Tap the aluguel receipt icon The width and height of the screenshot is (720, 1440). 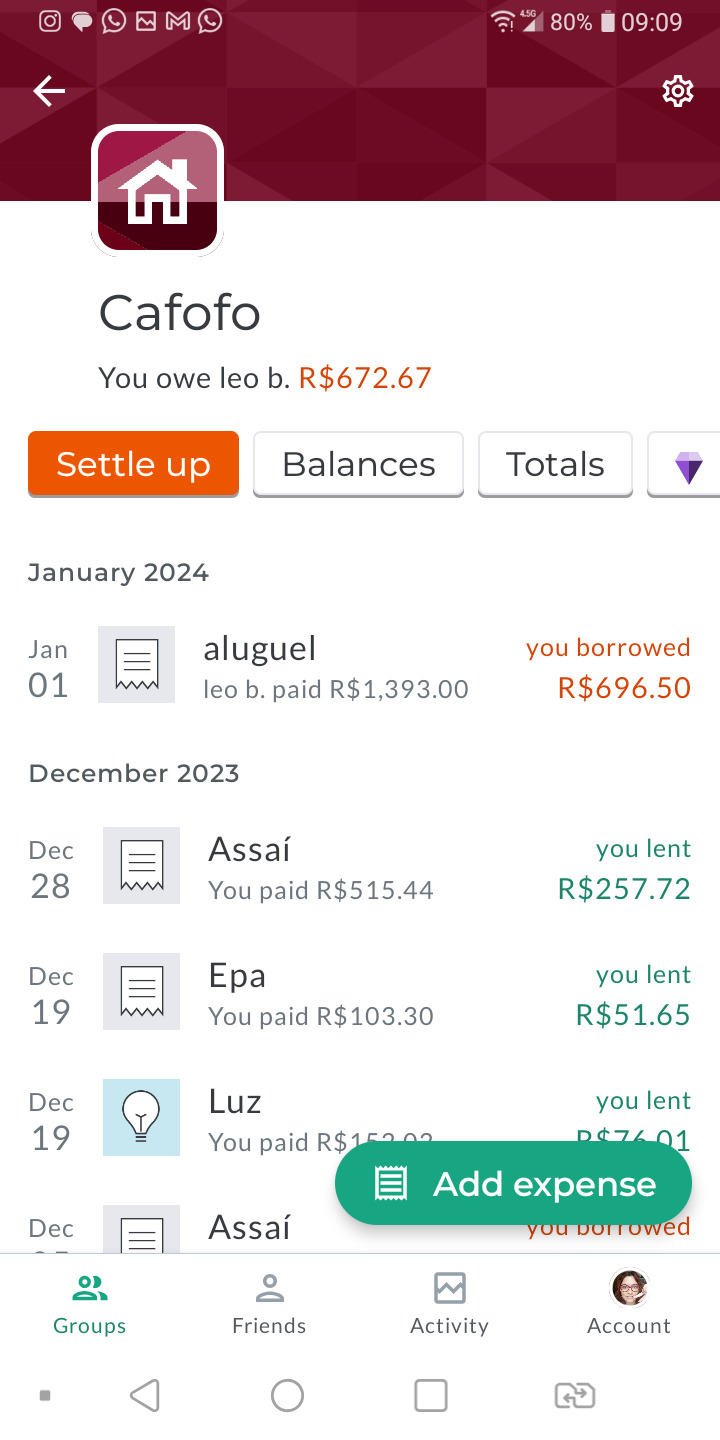137,664
